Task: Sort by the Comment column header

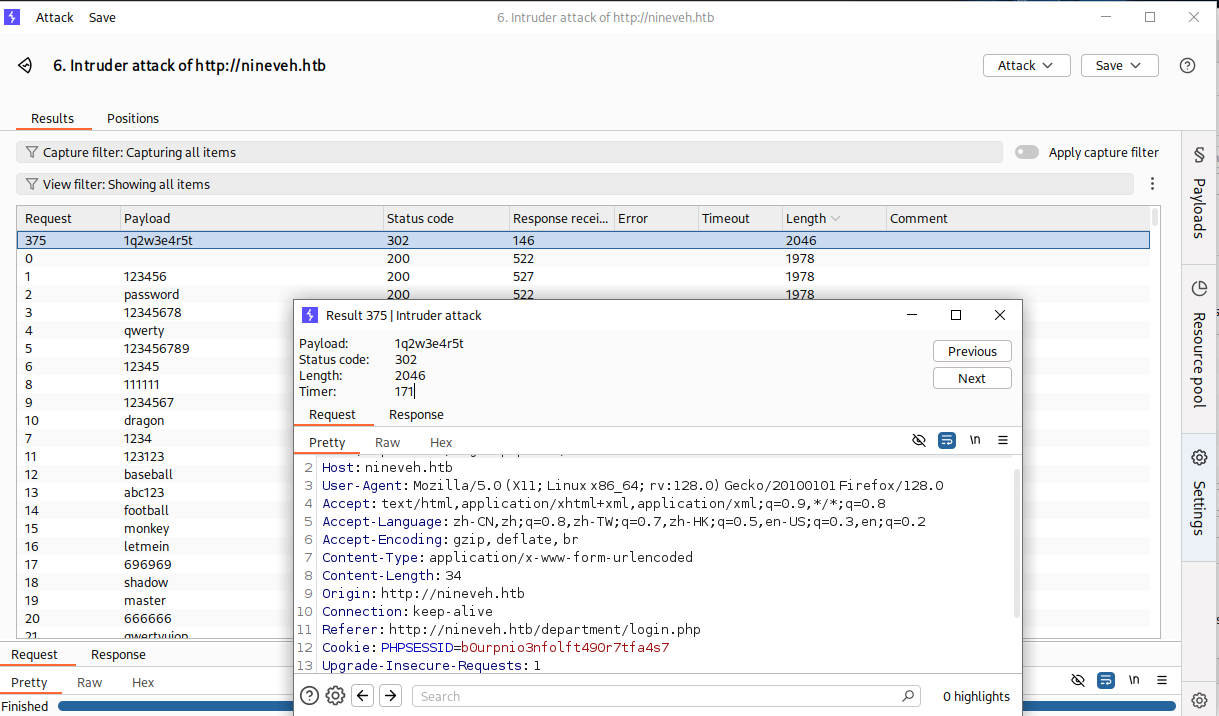Action: click(1017, 218)
